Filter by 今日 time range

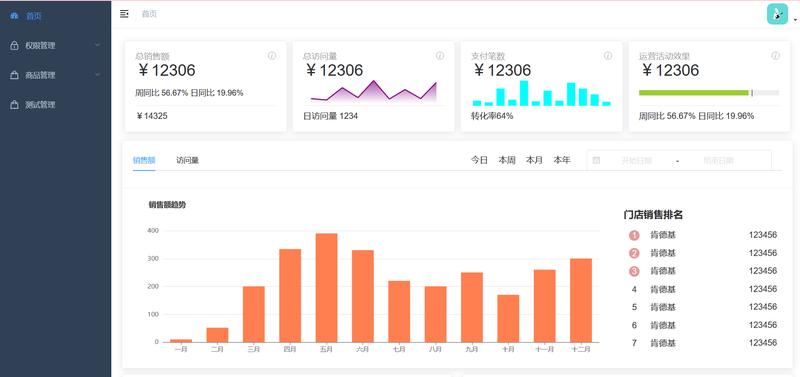point(479,160)
